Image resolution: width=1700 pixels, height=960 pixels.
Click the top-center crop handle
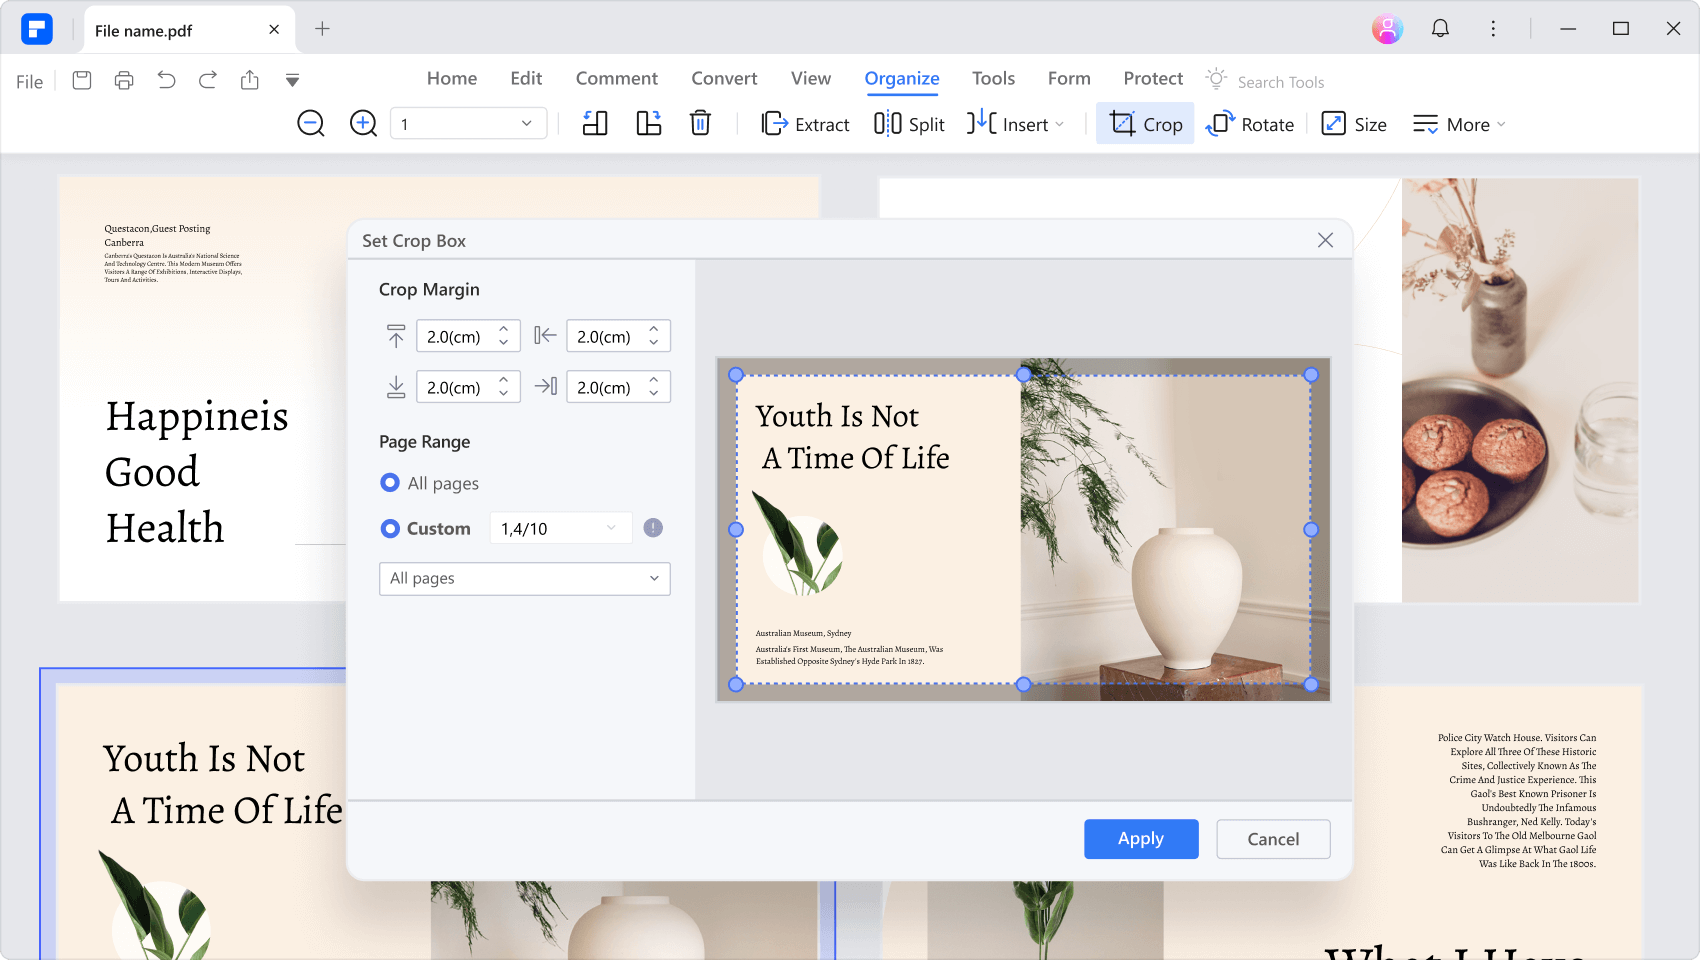[1023, 375]
